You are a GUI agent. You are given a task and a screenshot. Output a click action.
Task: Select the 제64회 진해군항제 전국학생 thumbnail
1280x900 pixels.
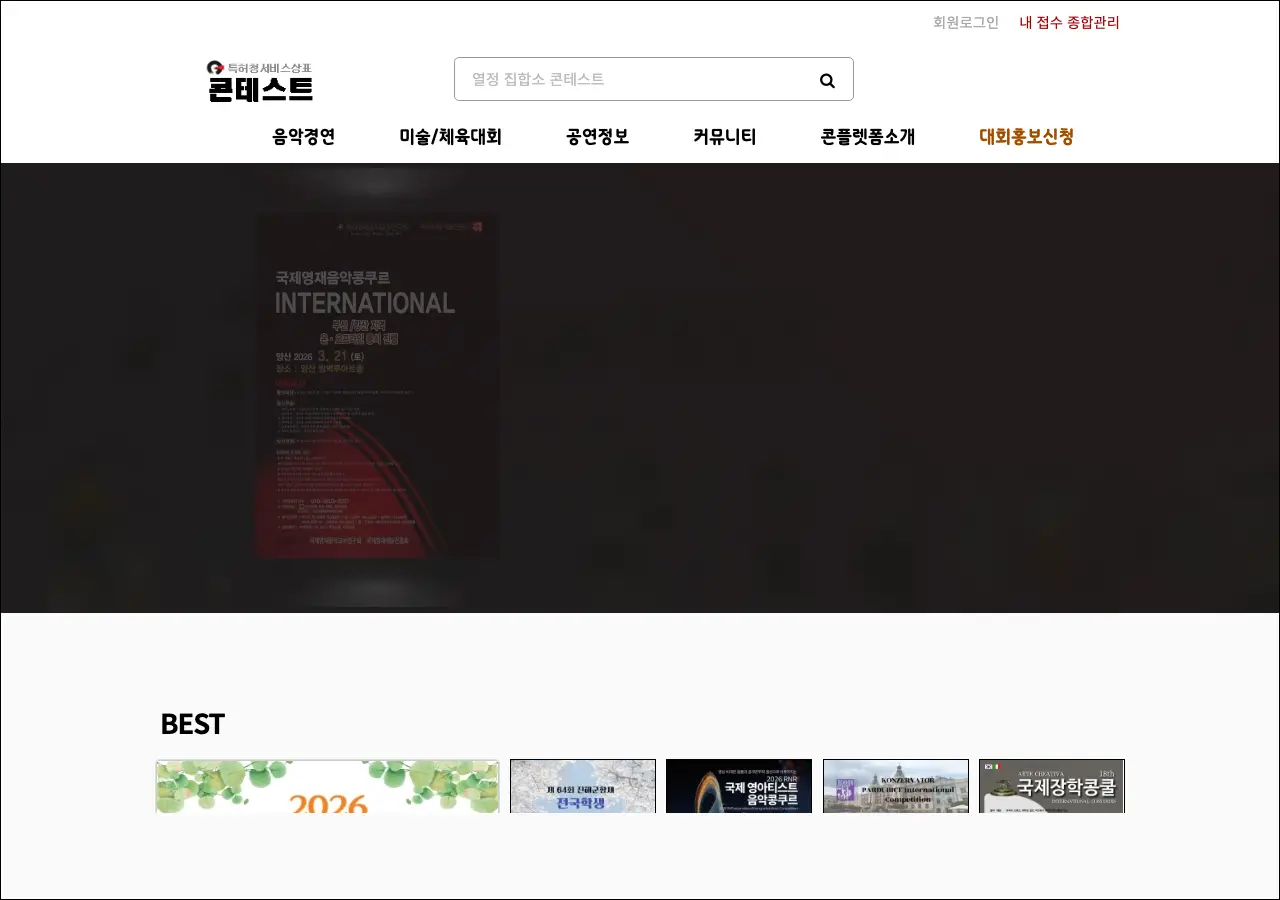click(583, 787)
